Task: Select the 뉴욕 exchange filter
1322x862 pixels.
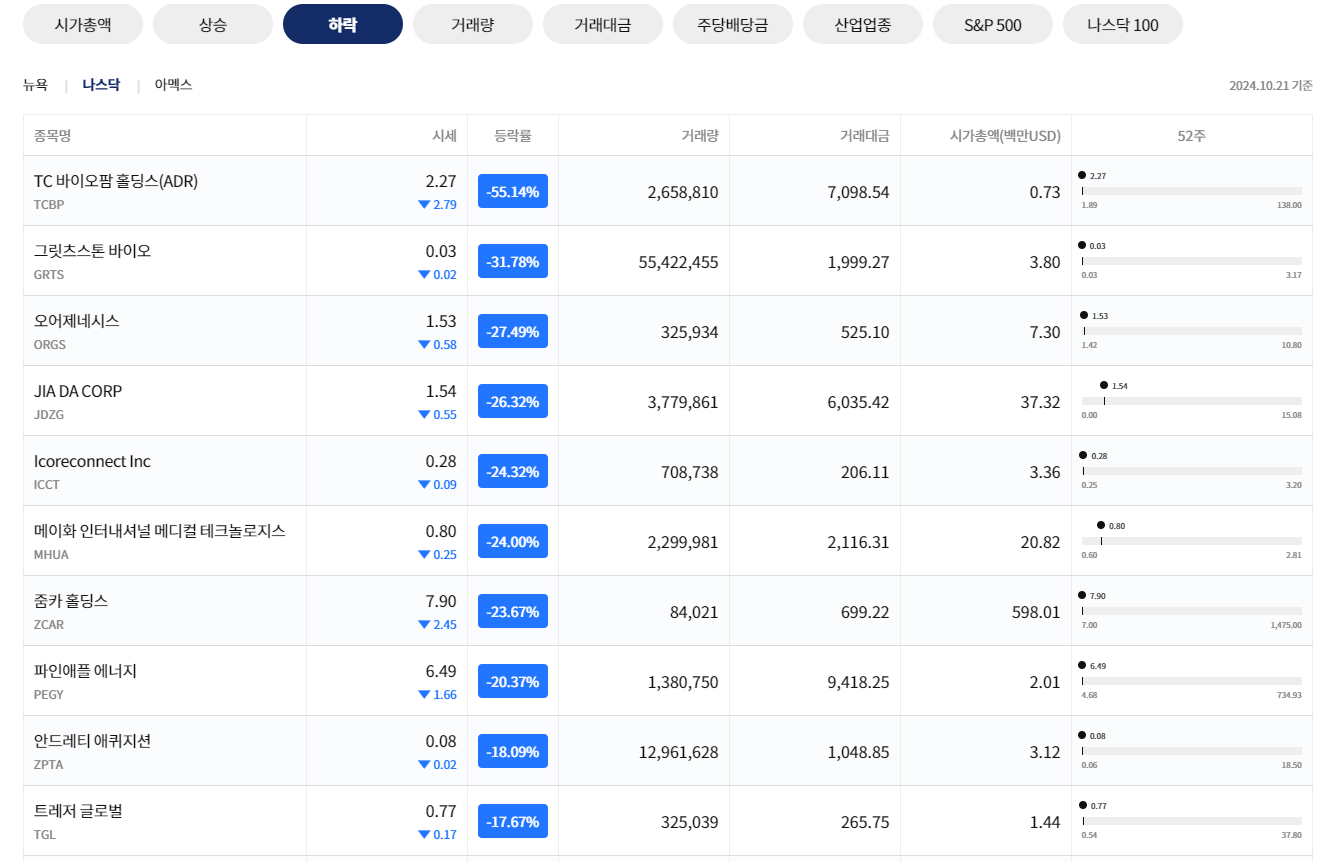Action: pyautogui.click(x=35, y=85)
